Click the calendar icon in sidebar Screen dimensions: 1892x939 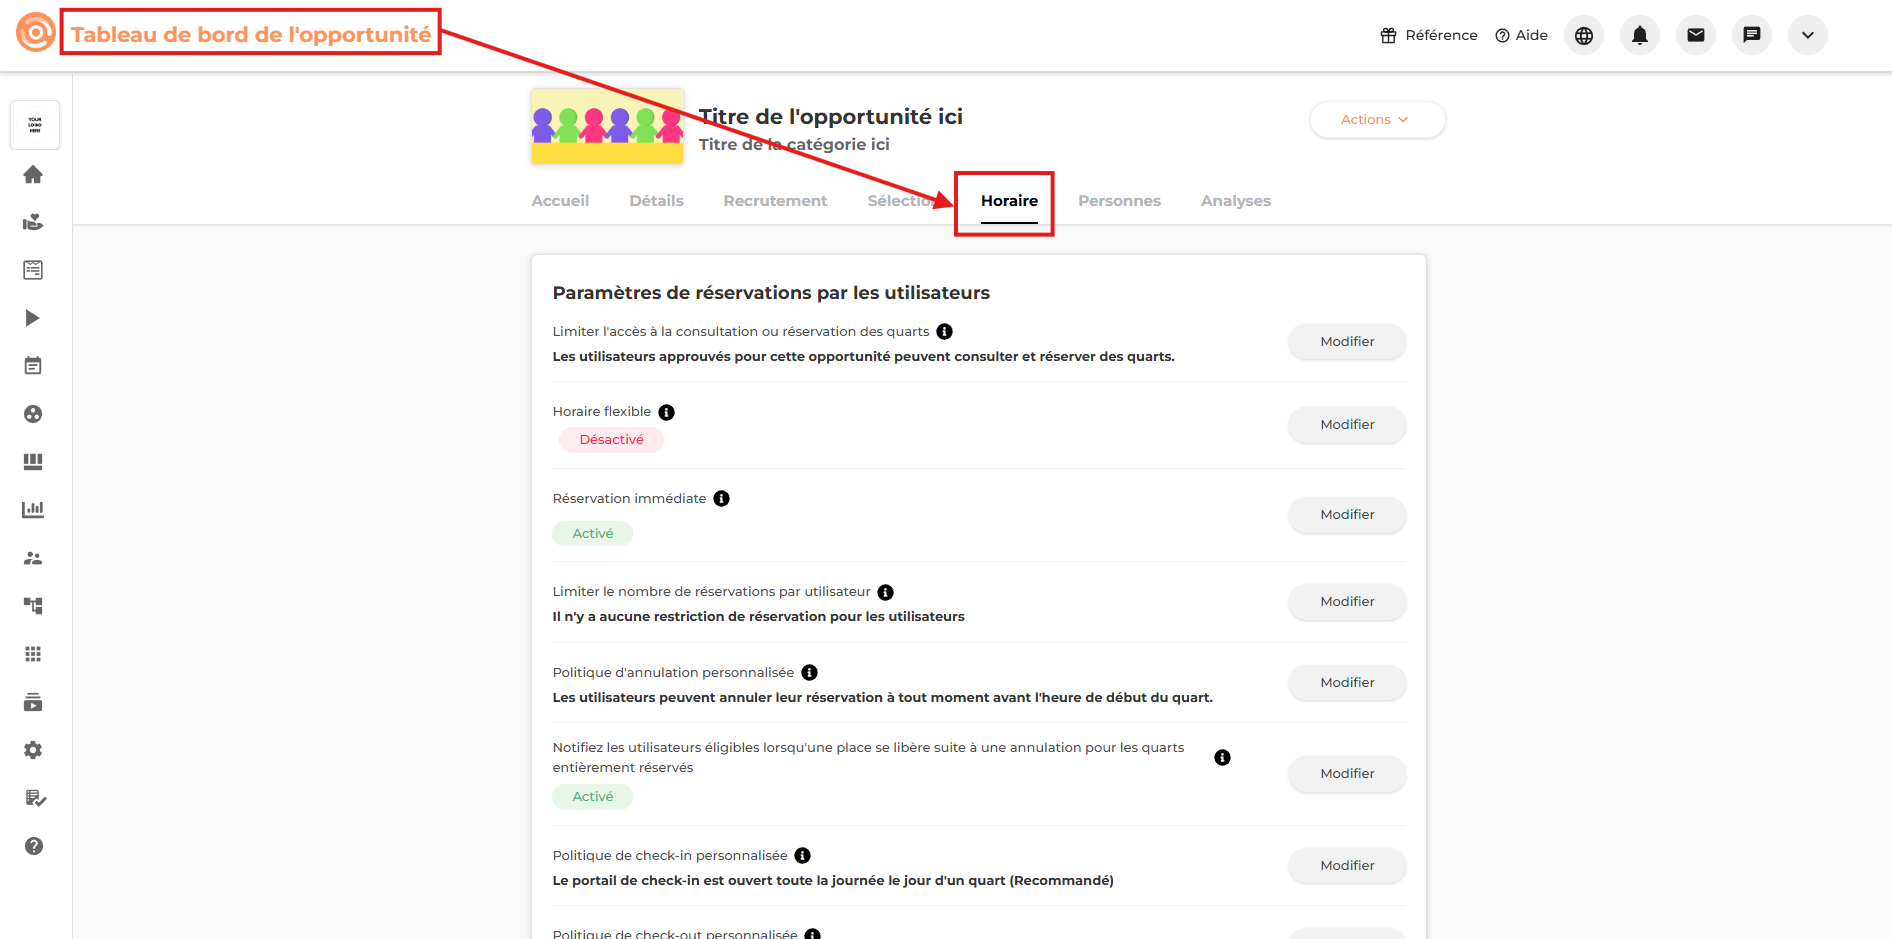[33, 366]
